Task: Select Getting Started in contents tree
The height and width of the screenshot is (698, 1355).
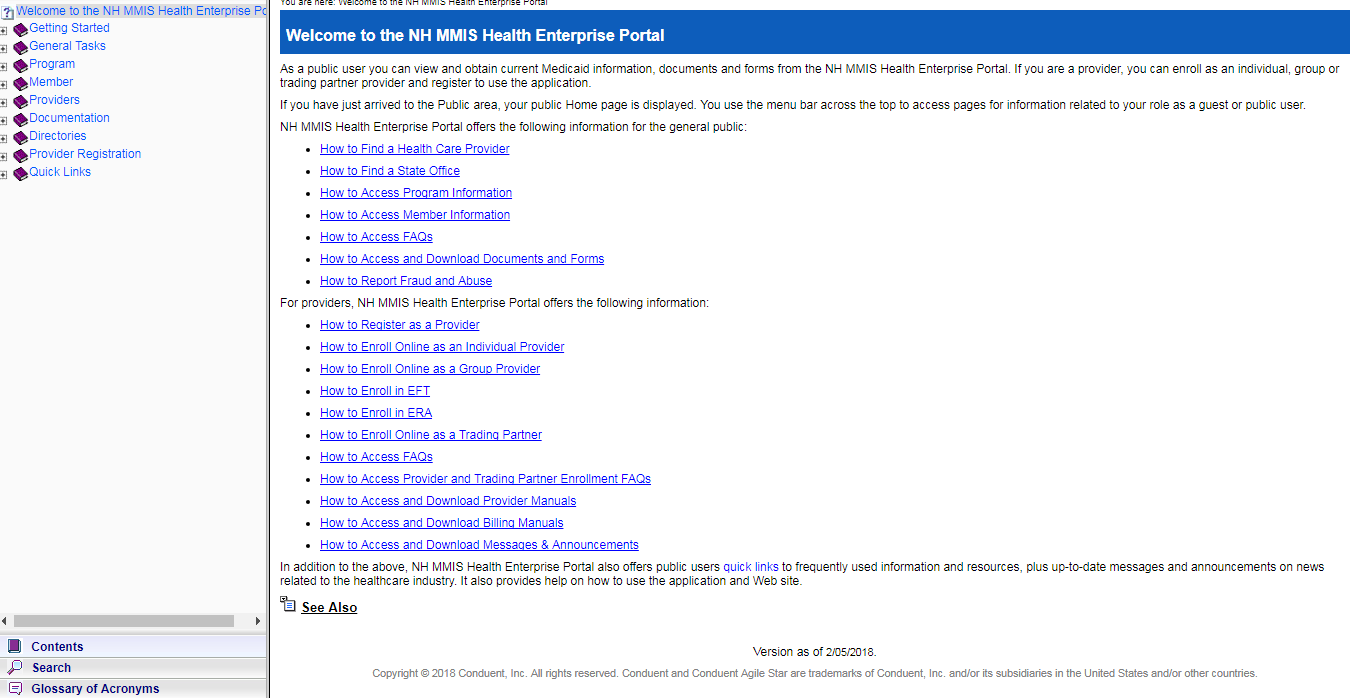Action: (69, 28)
